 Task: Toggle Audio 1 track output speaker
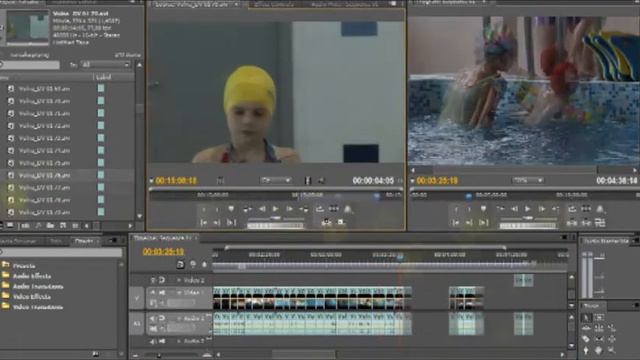pyautogui.click(x=153, y=318)
